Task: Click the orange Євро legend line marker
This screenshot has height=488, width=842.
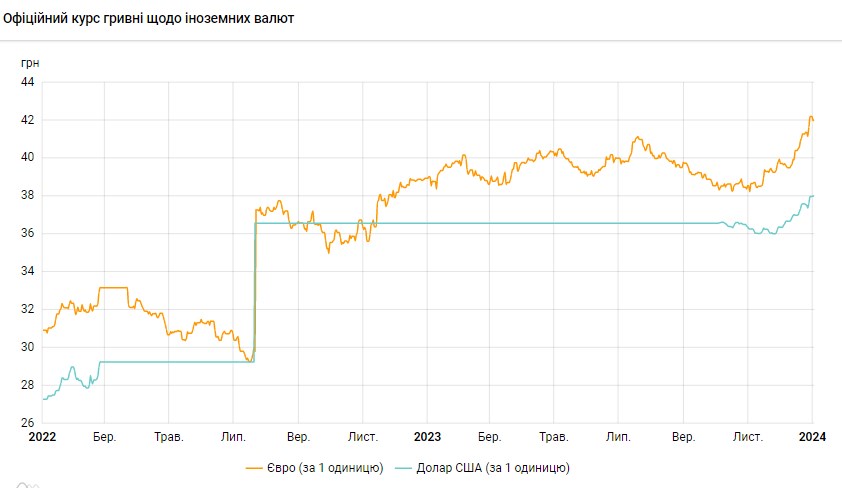Action: tap(254, 467)
